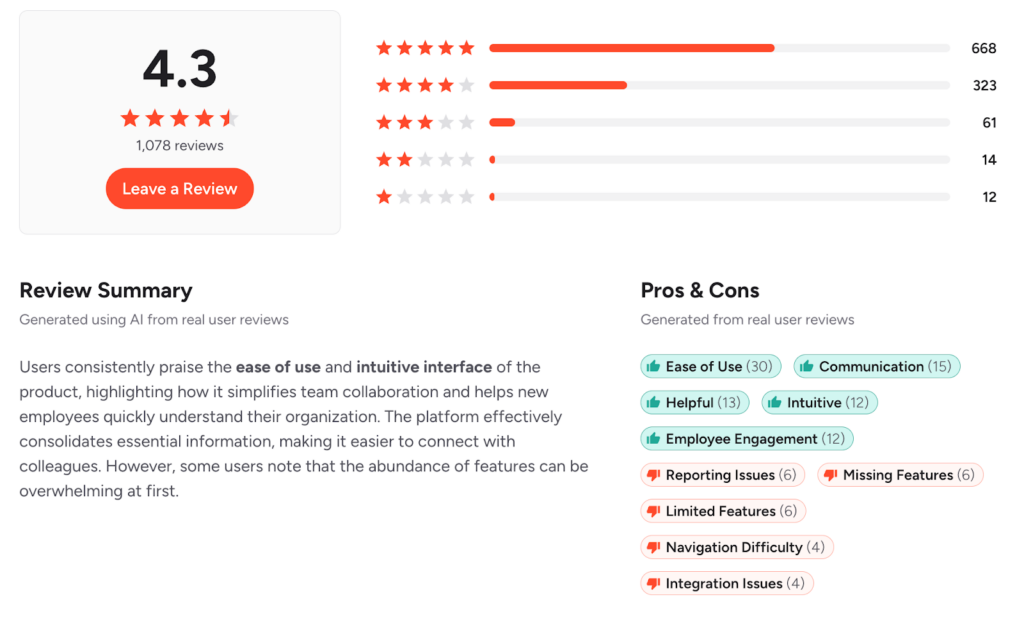The image size is (1024, 625).
Task: Click the 1,078 reviews text
Action: click(180, 145)
